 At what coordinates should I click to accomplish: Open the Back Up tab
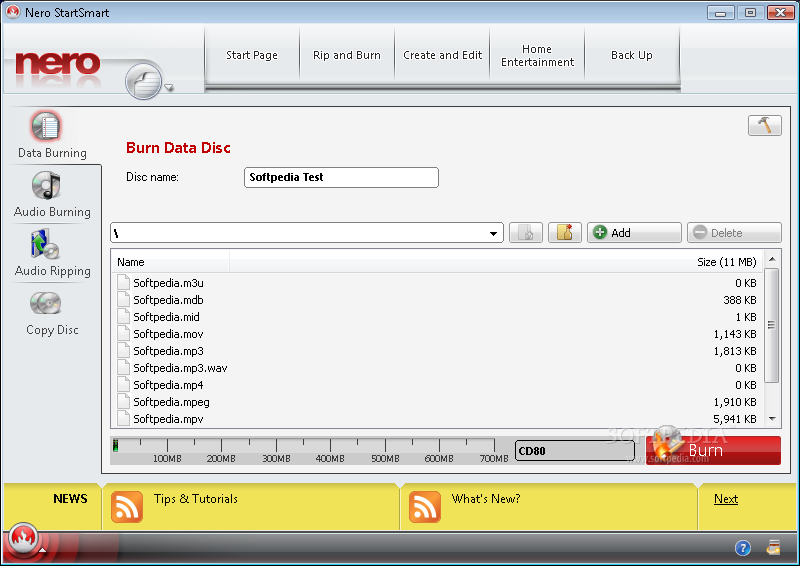tap(632, 55)
